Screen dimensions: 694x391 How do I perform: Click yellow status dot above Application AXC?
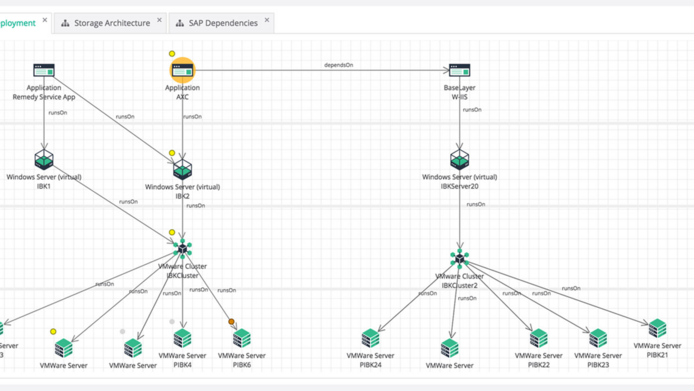(172, 54)
